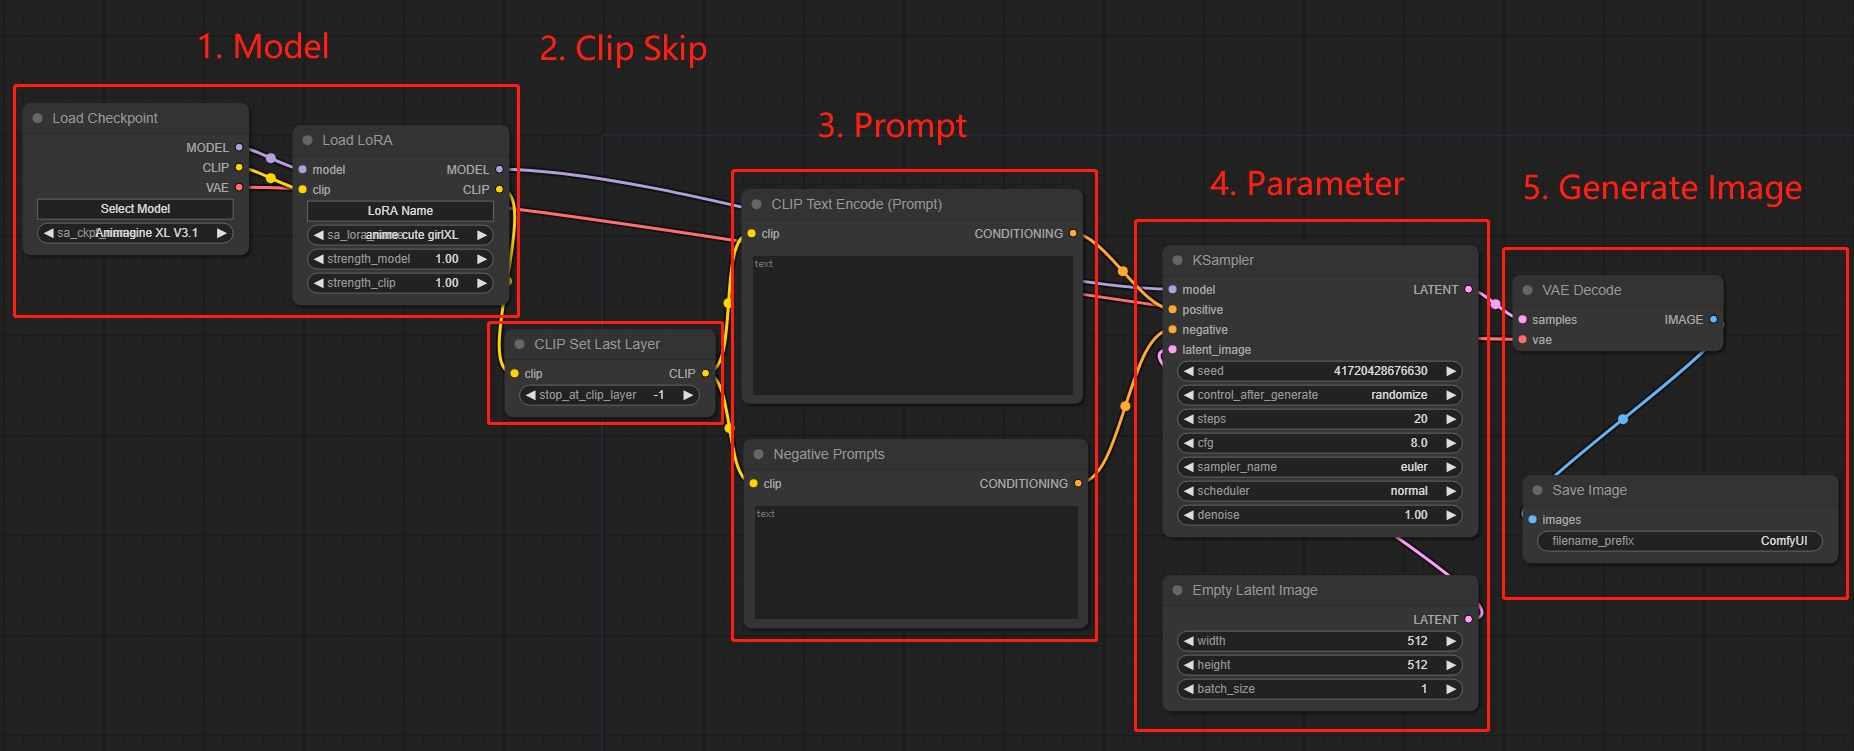Open the scheduler dropdown set to normal
The width and height of the screenshot is (1854, 751).
coord(1319,491)
